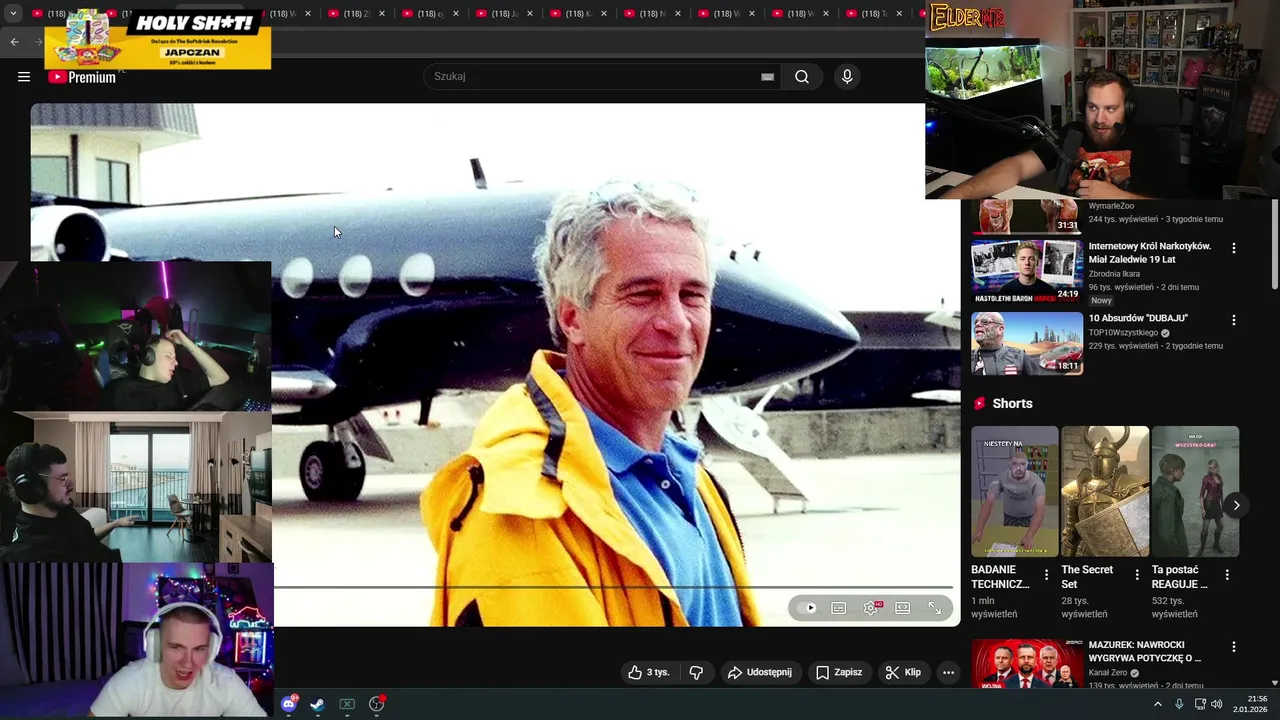Close the (118) Zi browser tab
Viewport: 1280px width, 720px height.
point(382,14)
